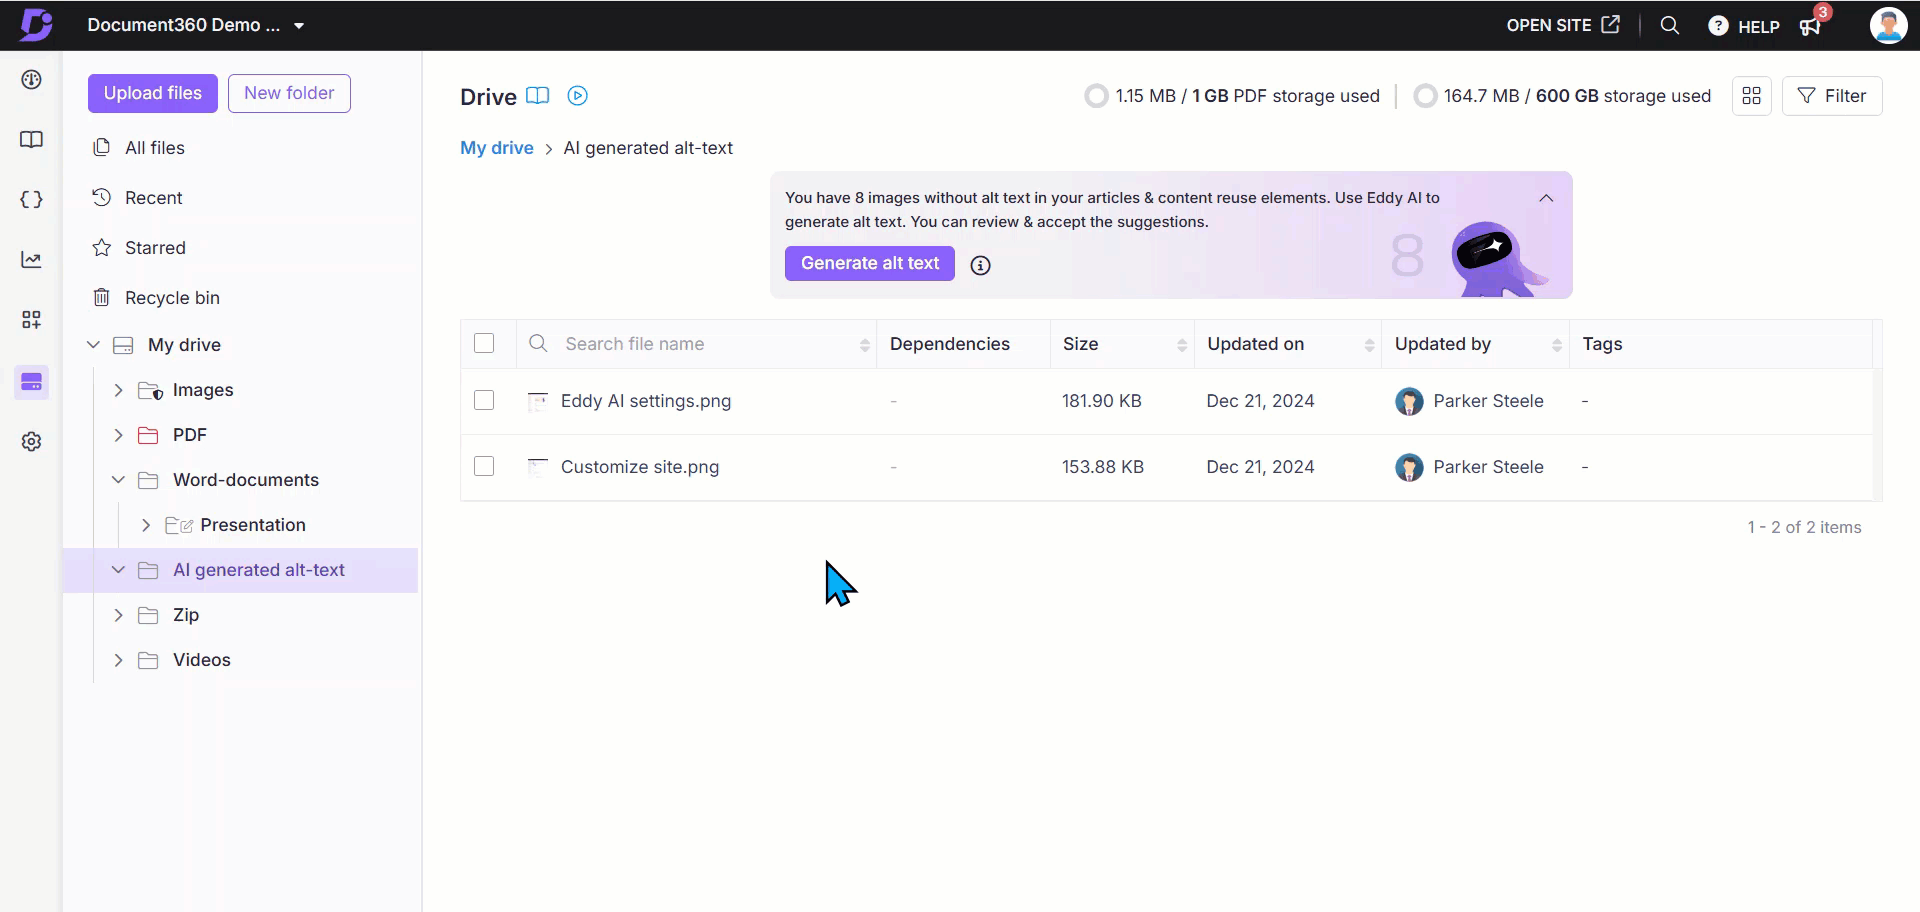
Task: Expand the Presentation folder
Action: pos(146,525)
